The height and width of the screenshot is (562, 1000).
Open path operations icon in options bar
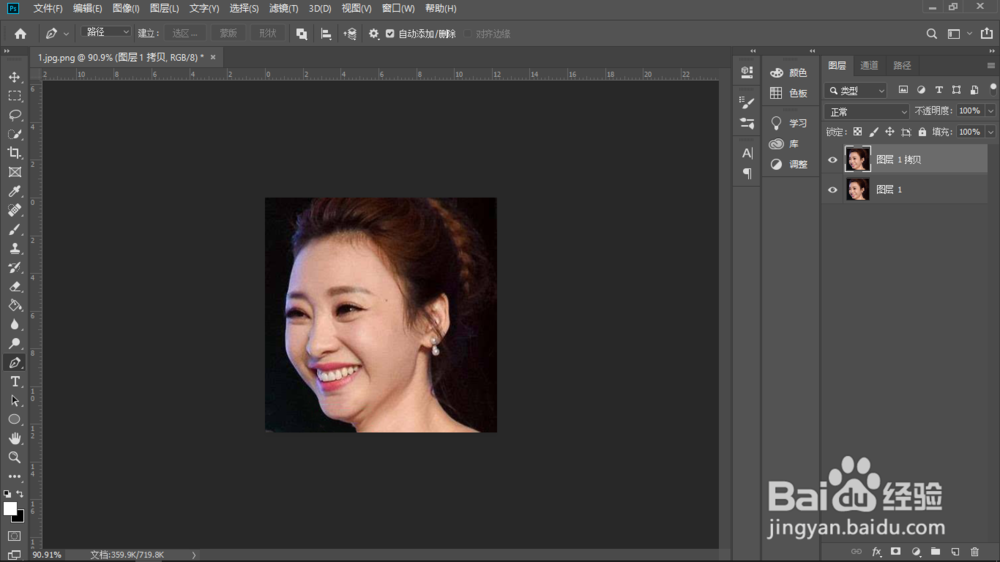(302, 34)
